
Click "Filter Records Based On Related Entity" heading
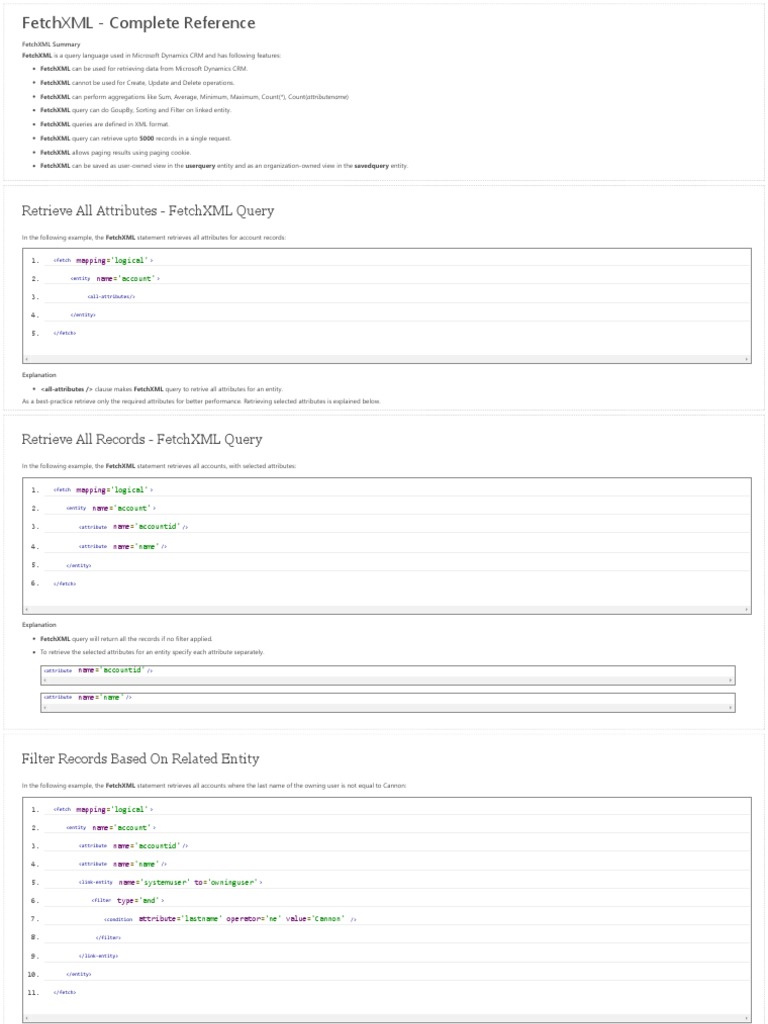(140, 759)
